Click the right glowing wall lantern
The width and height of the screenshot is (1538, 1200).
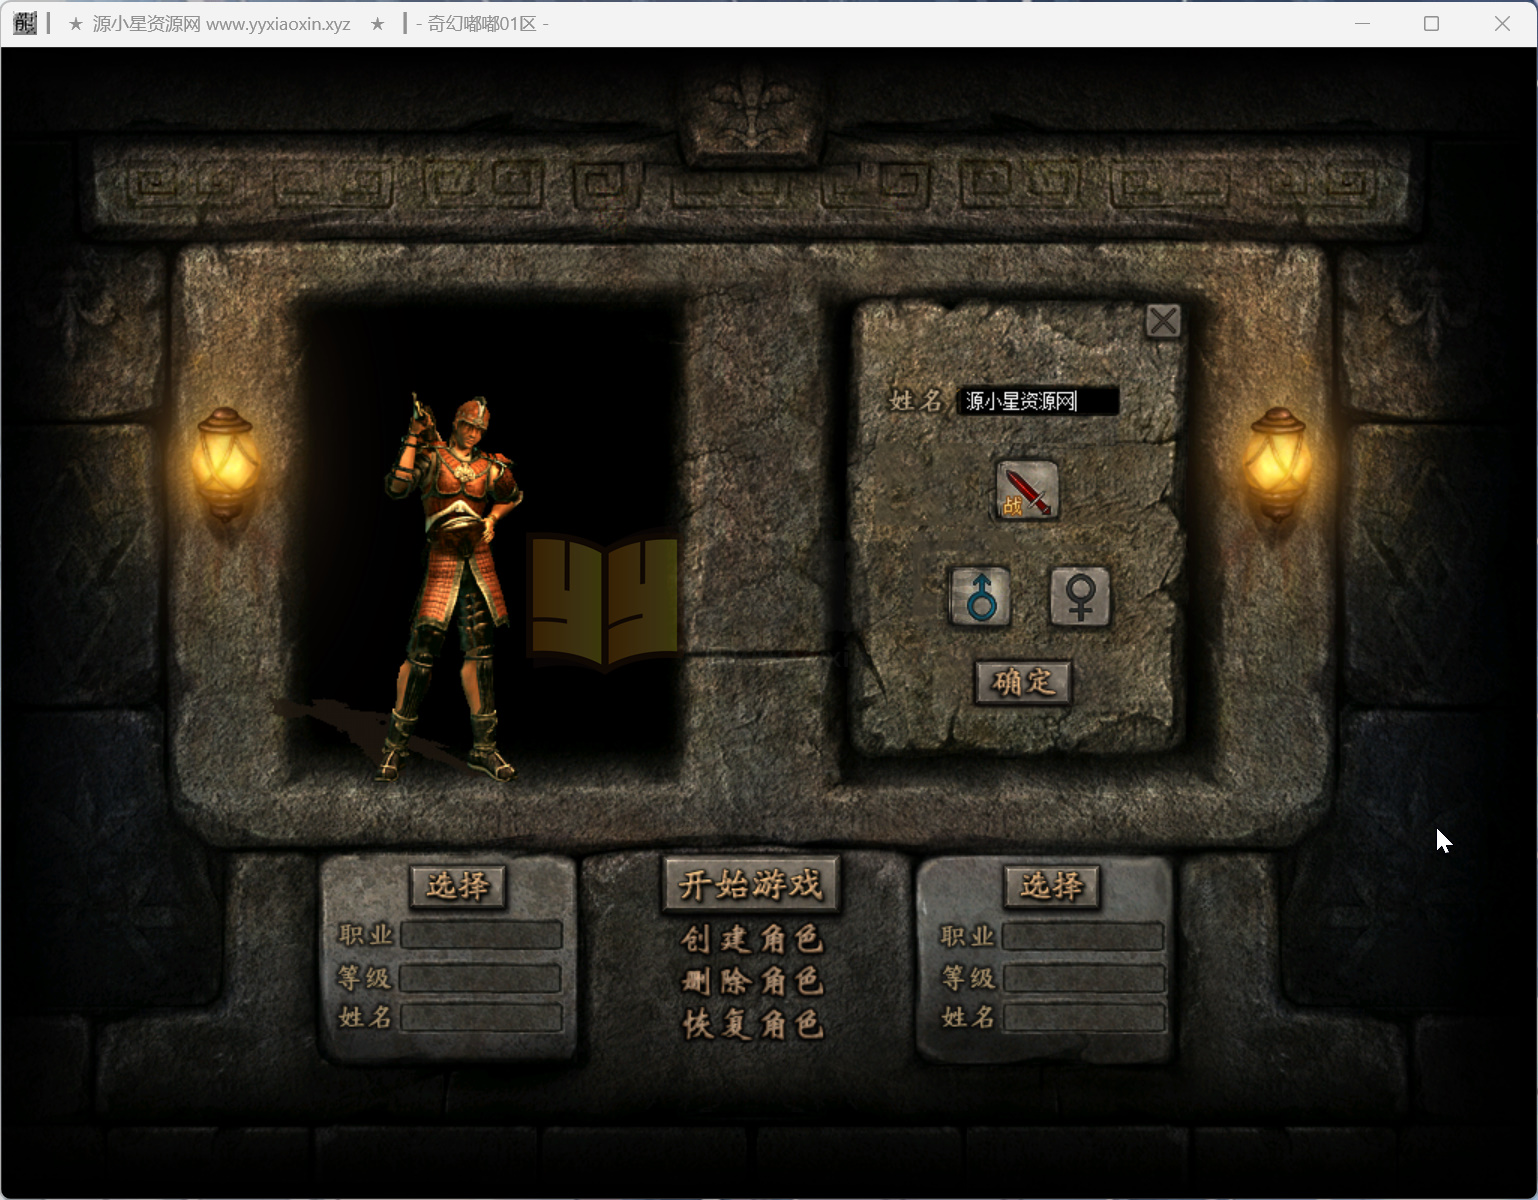click(x=1277, y=463)
